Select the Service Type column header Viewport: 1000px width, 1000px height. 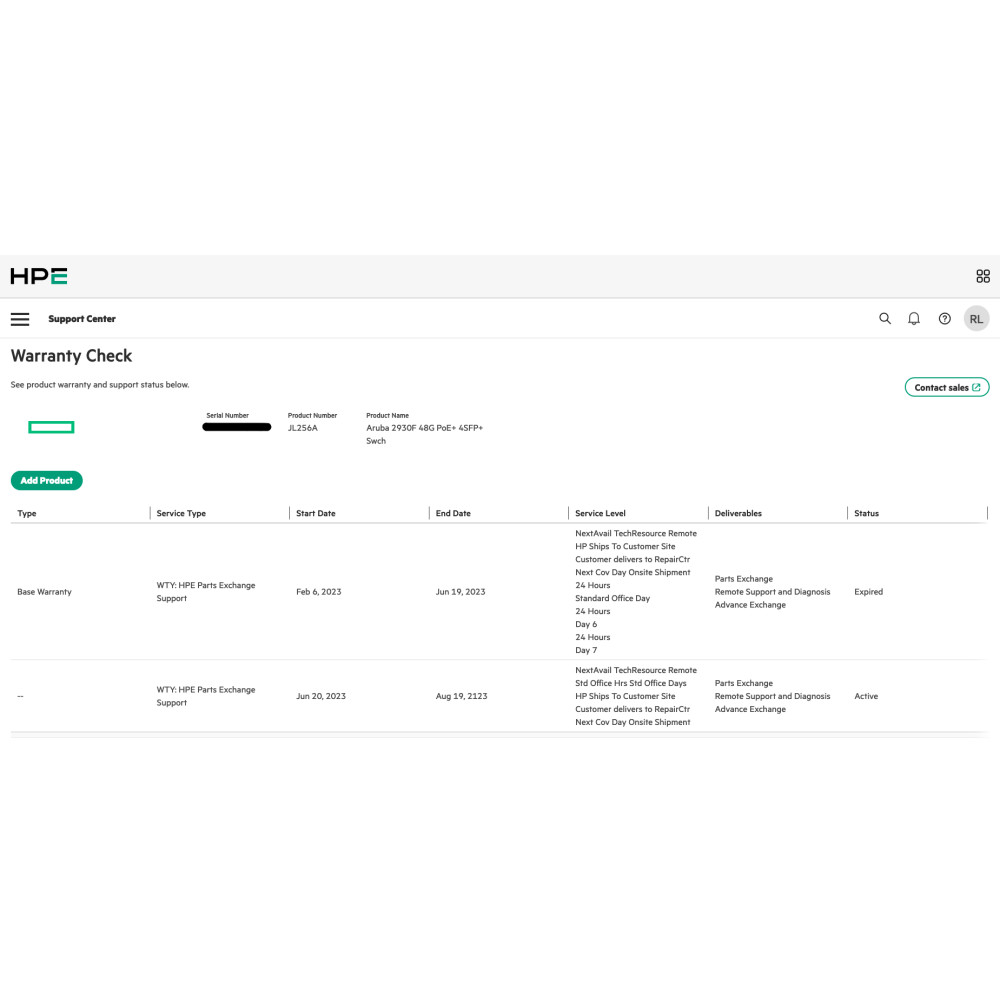[181, 513]
